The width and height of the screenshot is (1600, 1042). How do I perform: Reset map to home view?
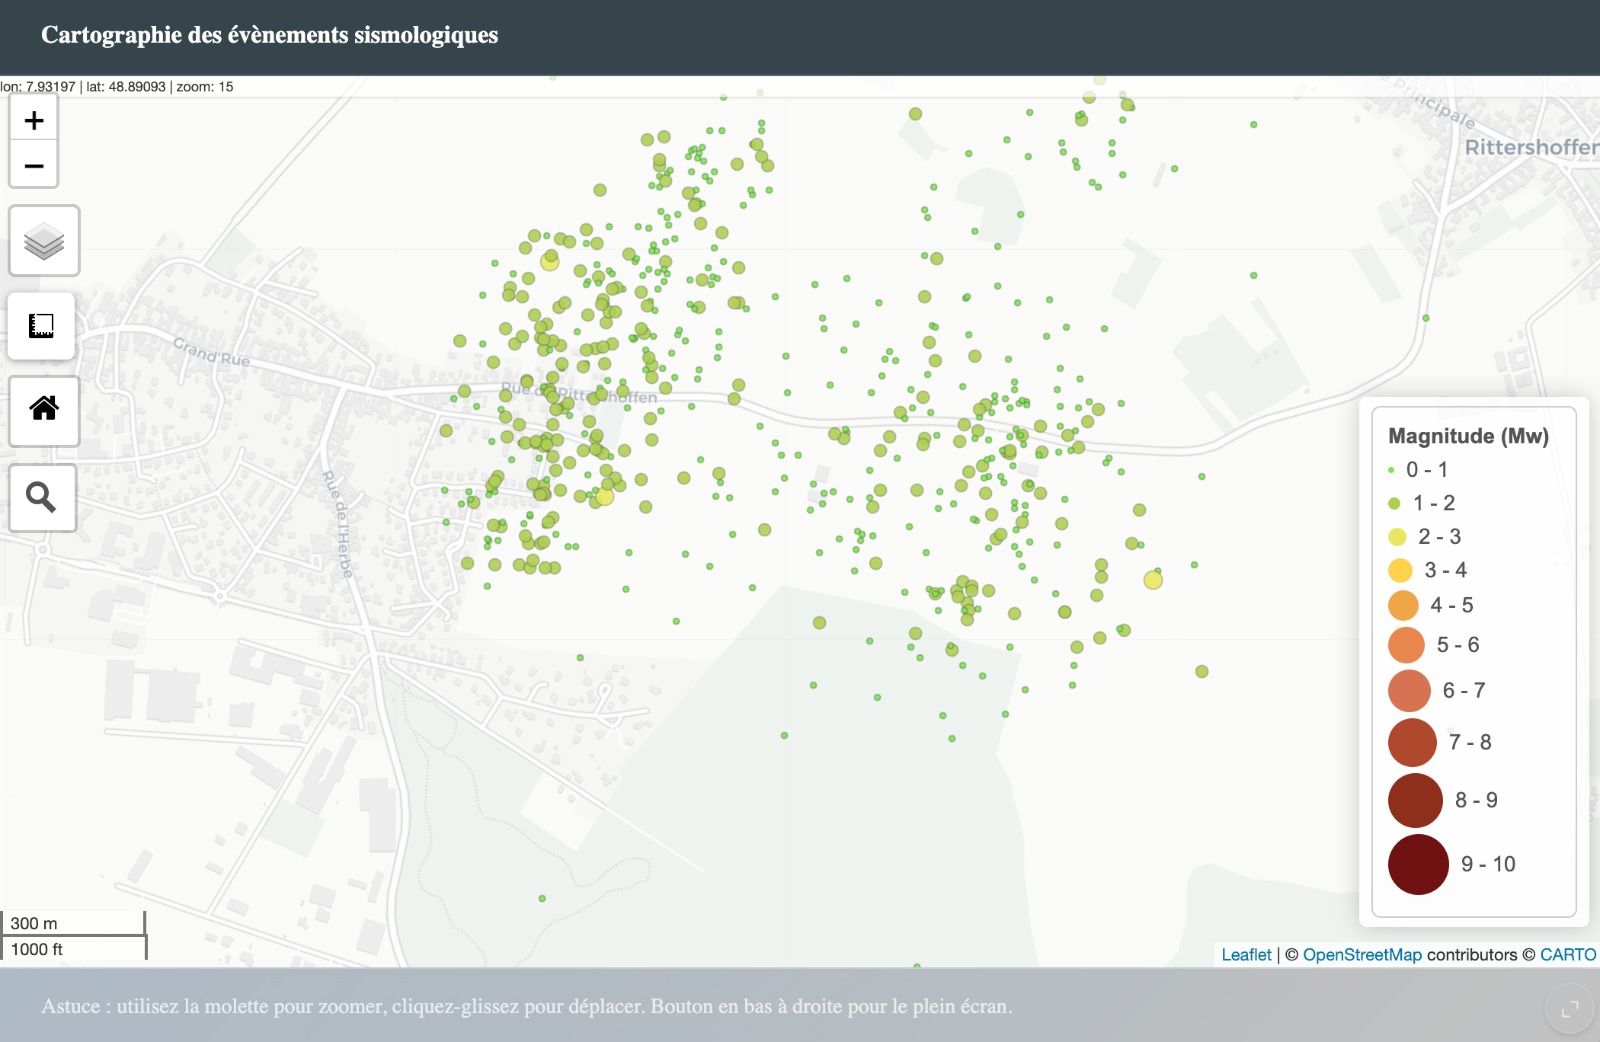click(x=44, y=409)
